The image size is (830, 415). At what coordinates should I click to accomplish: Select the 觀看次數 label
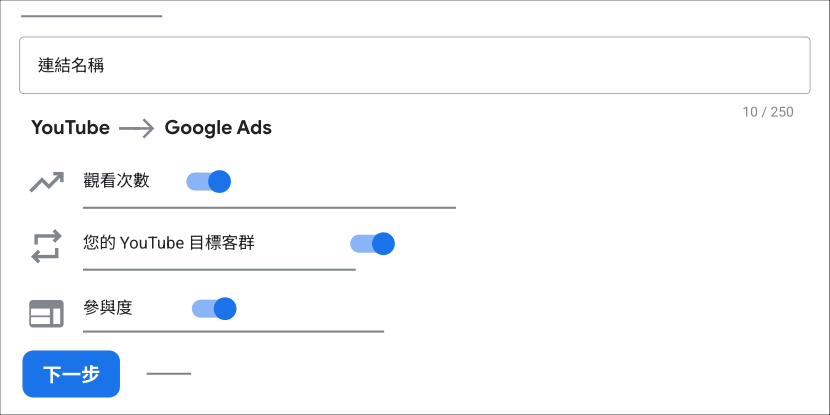[x=116, y=181]
